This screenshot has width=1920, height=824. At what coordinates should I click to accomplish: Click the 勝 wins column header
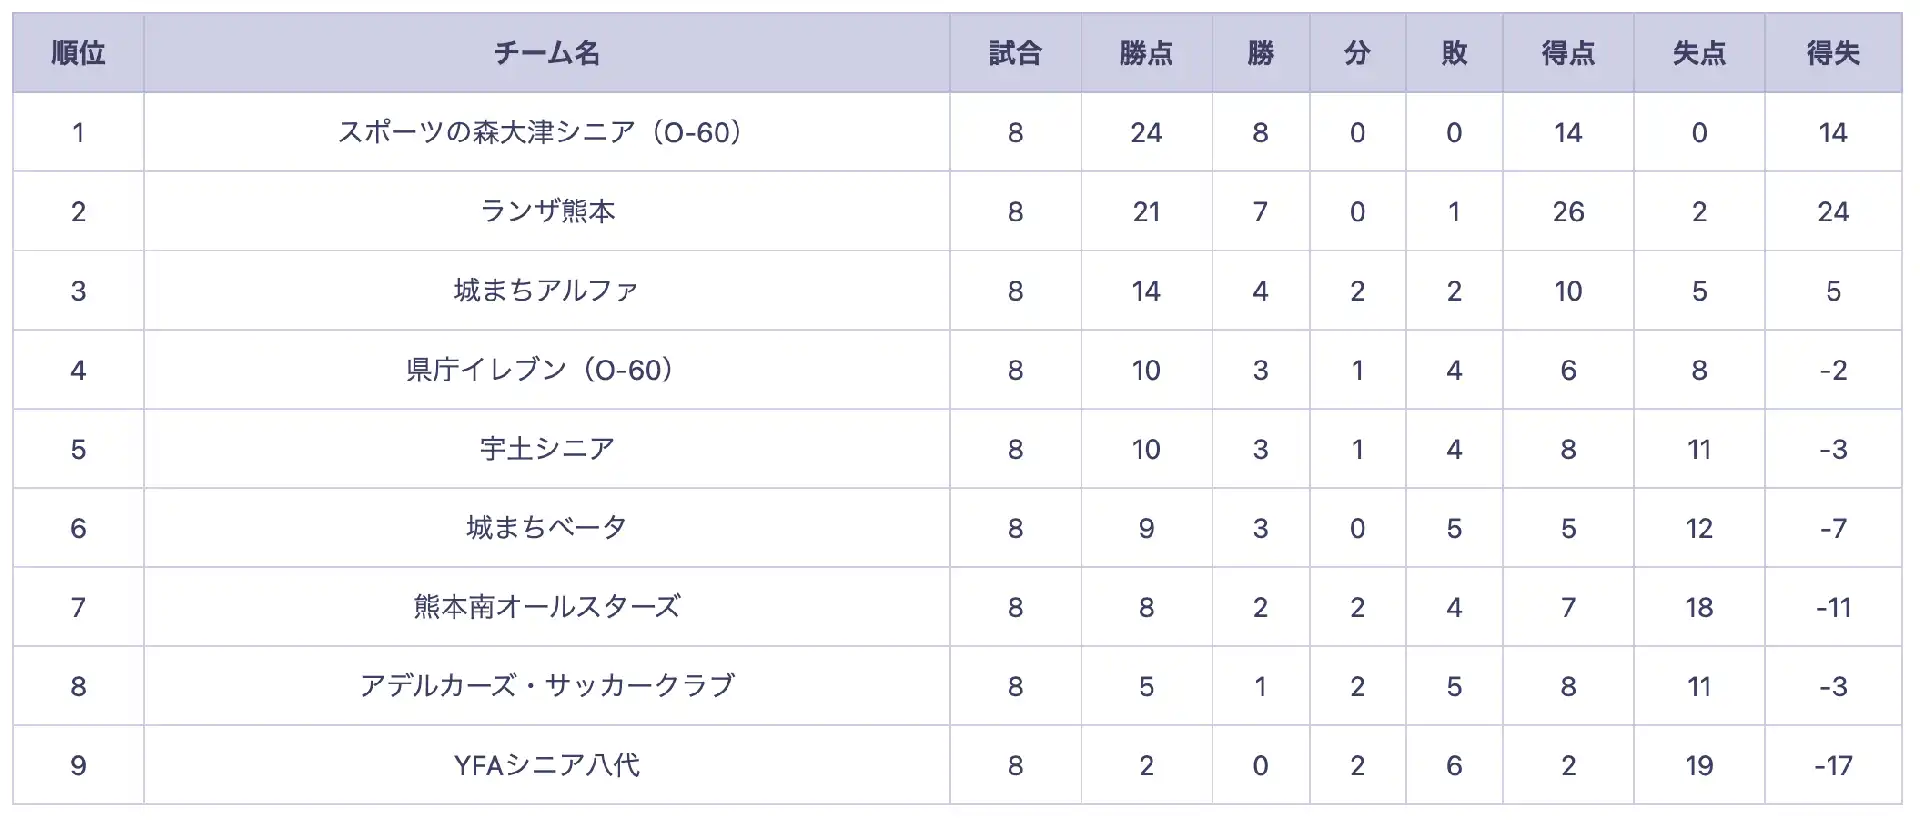tap(1260, 53)
